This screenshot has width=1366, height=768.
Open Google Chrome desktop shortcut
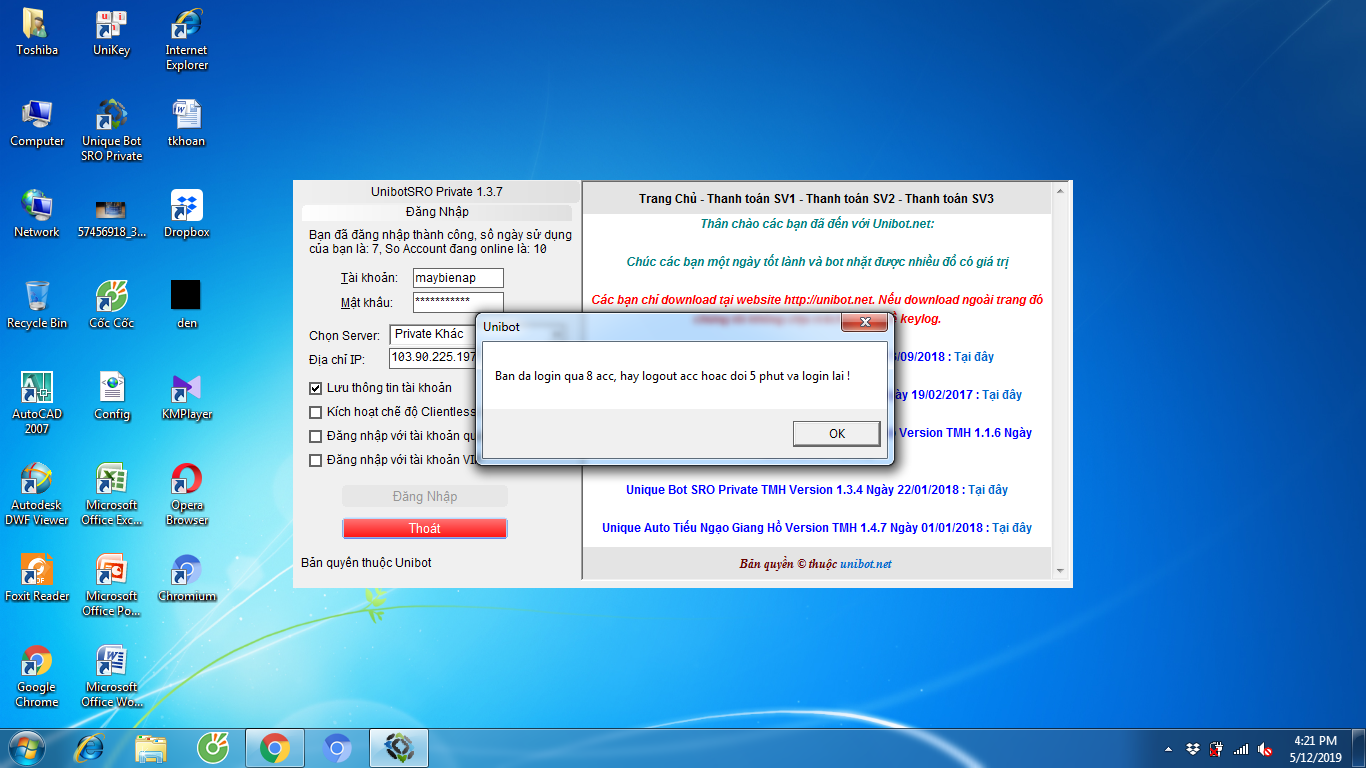37,676
